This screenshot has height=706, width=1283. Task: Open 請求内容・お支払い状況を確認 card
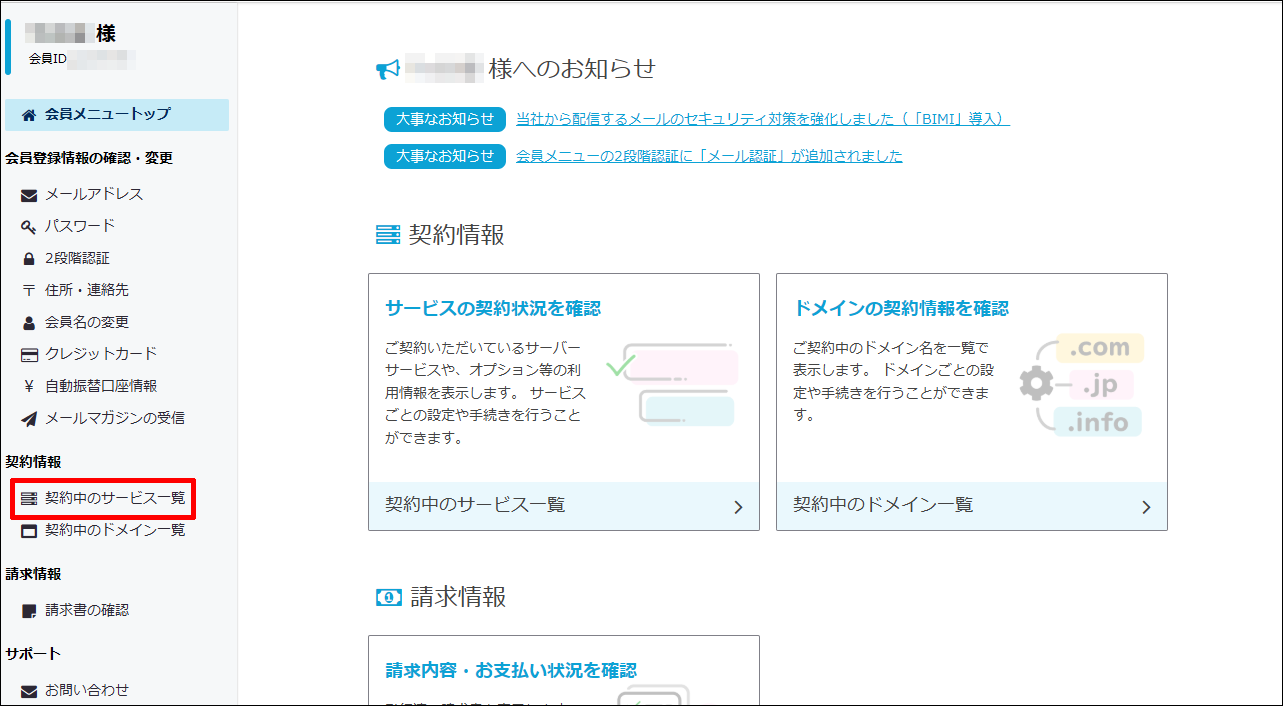pos(511,670)
